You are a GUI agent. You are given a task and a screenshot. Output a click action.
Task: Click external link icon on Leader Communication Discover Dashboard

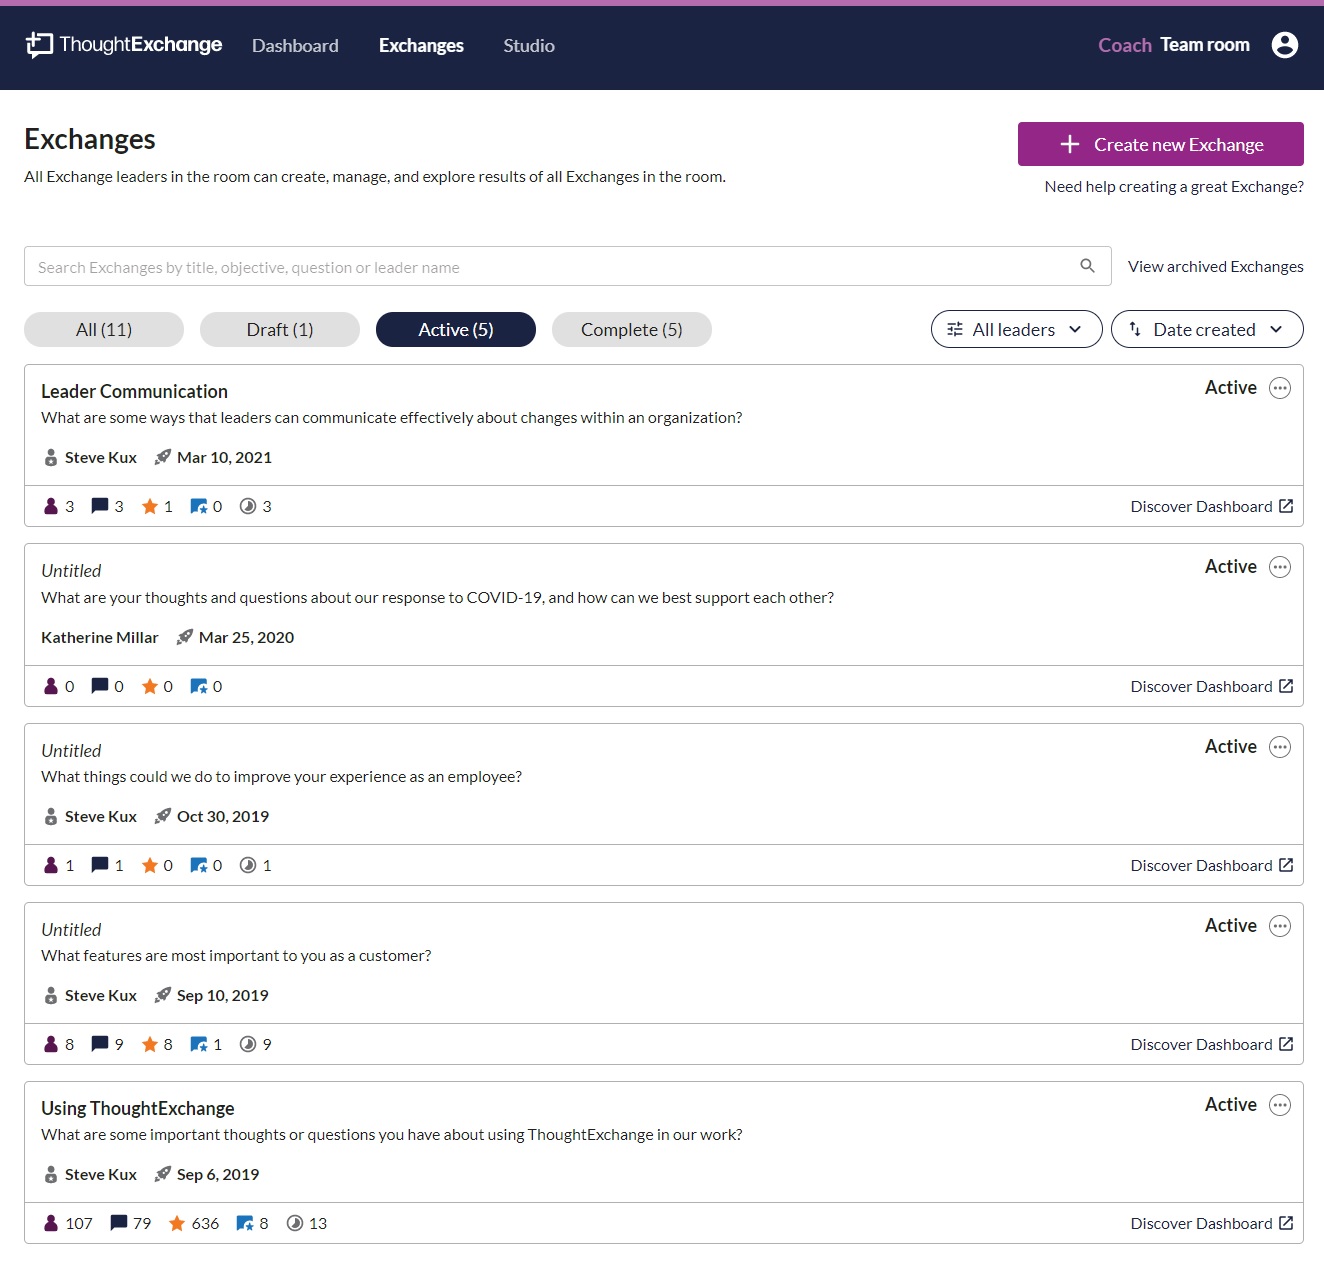pos(1286,506)
